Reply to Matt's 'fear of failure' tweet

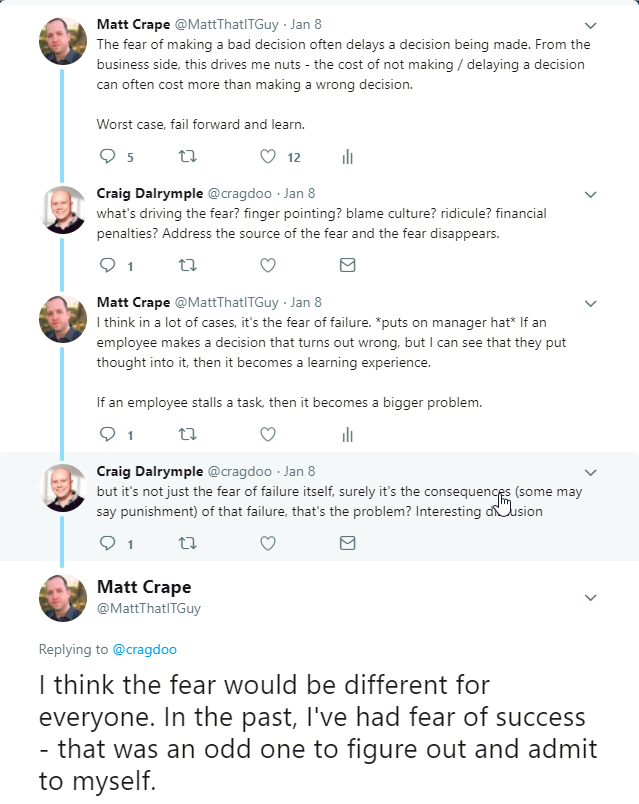(x=109, y=434)
